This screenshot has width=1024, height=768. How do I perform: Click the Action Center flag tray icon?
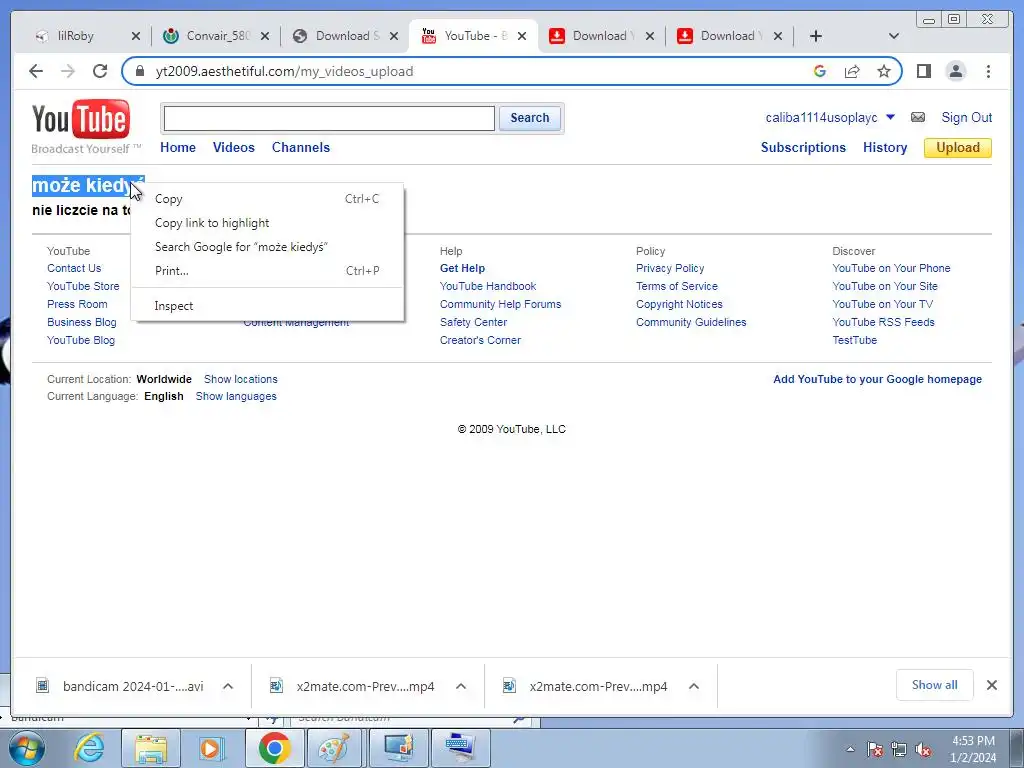click(x=874, y=750)
